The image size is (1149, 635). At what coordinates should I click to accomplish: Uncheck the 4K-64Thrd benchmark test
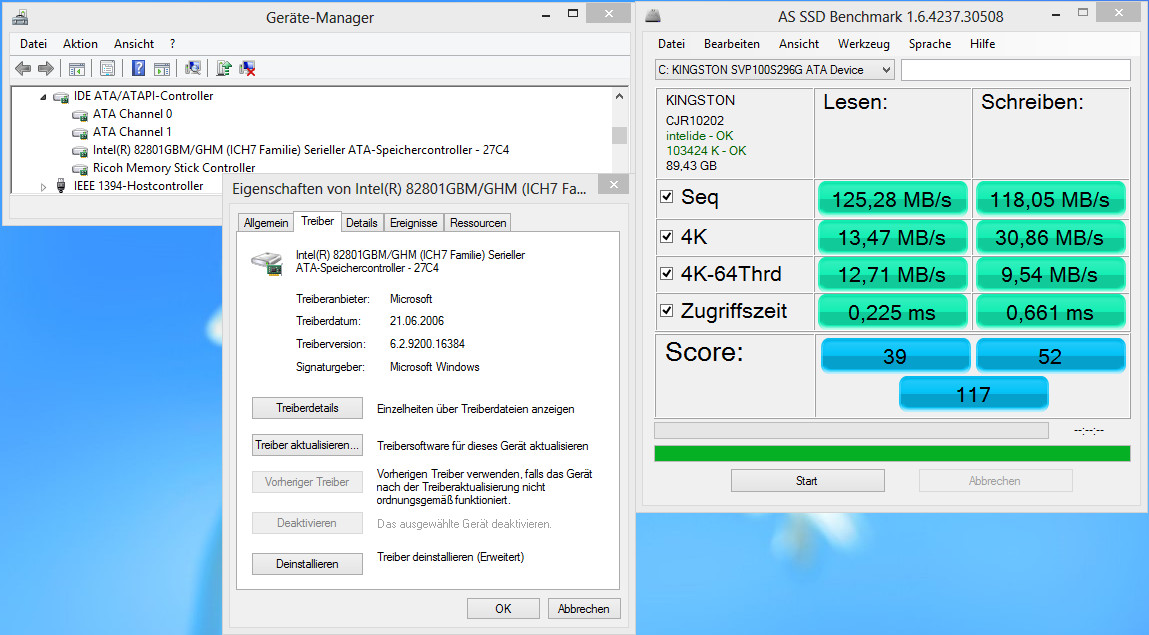[x=666, y=273]
